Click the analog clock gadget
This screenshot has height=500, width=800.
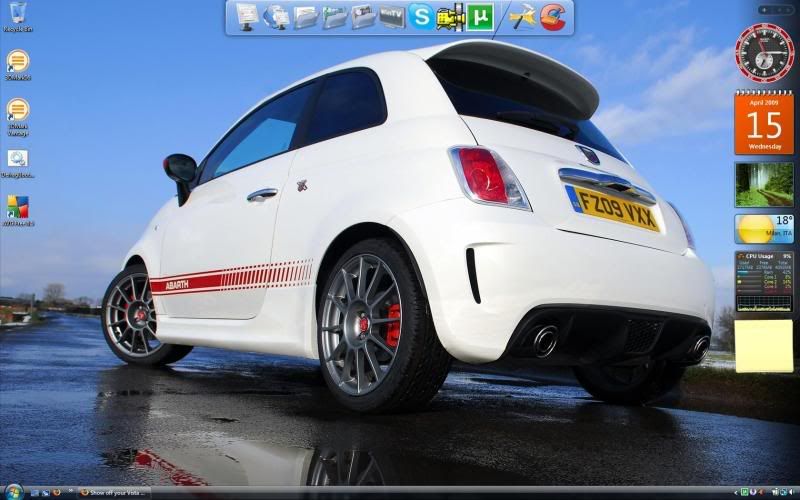[764, 53]
